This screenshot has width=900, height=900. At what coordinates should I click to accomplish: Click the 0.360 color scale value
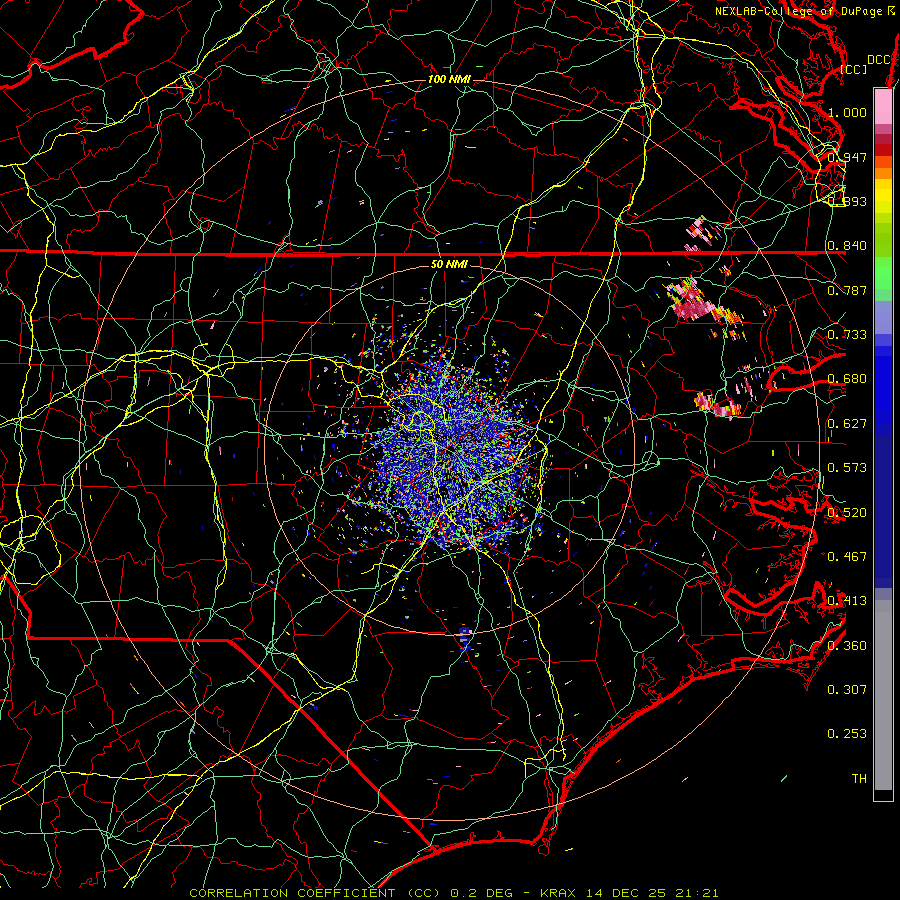(847, 646)
